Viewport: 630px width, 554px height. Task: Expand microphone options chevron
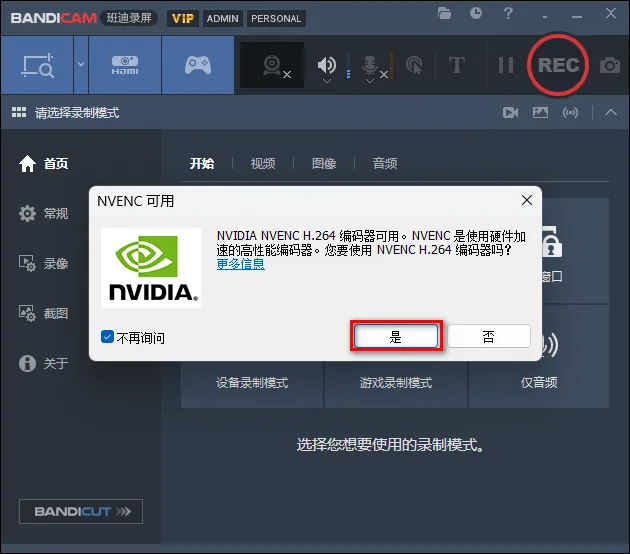click(x=370, y=81)
